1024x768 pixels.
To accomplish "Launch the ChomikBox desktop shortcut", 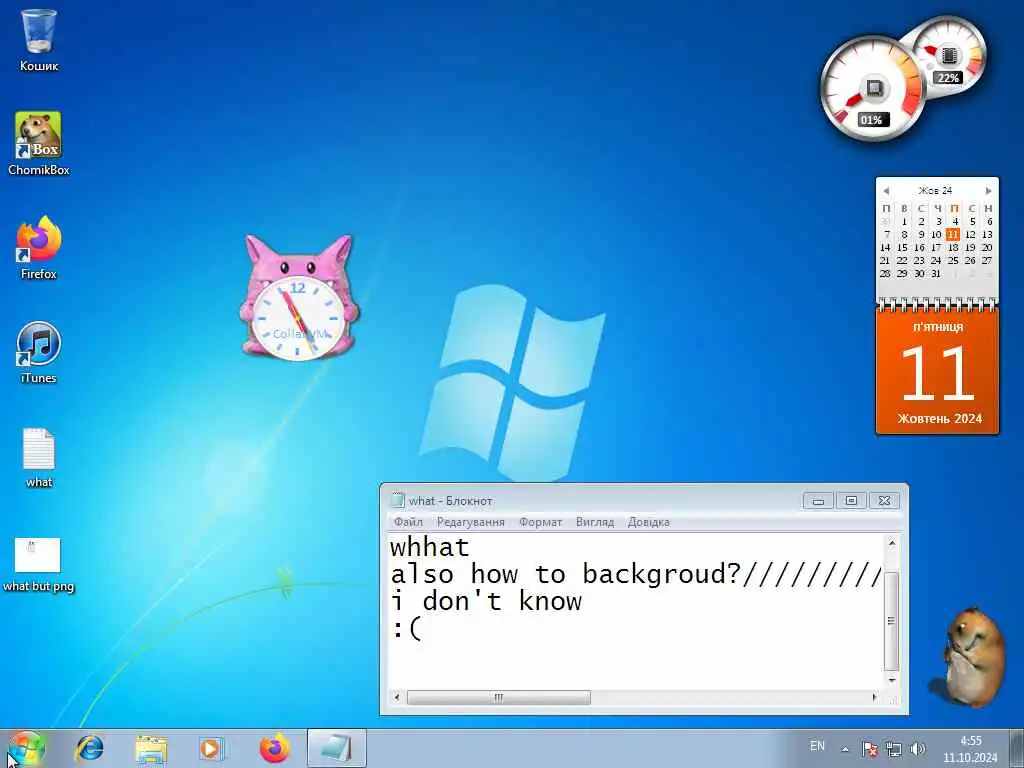I will (39, 144).
